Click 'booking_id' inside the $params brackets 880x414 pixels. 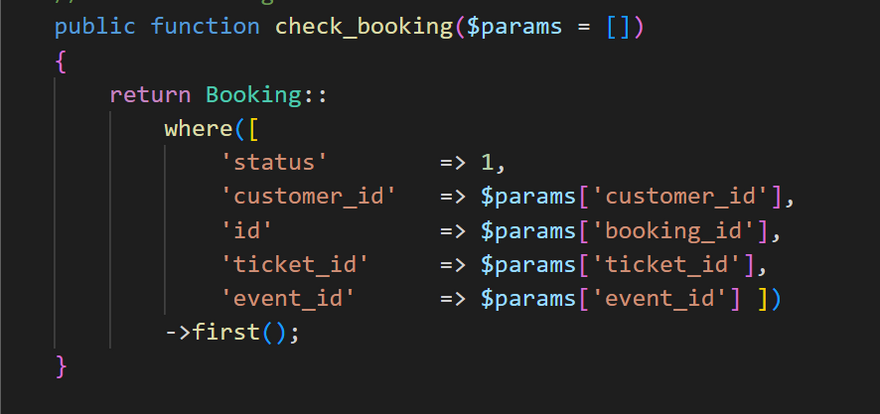tap(680, 231)
